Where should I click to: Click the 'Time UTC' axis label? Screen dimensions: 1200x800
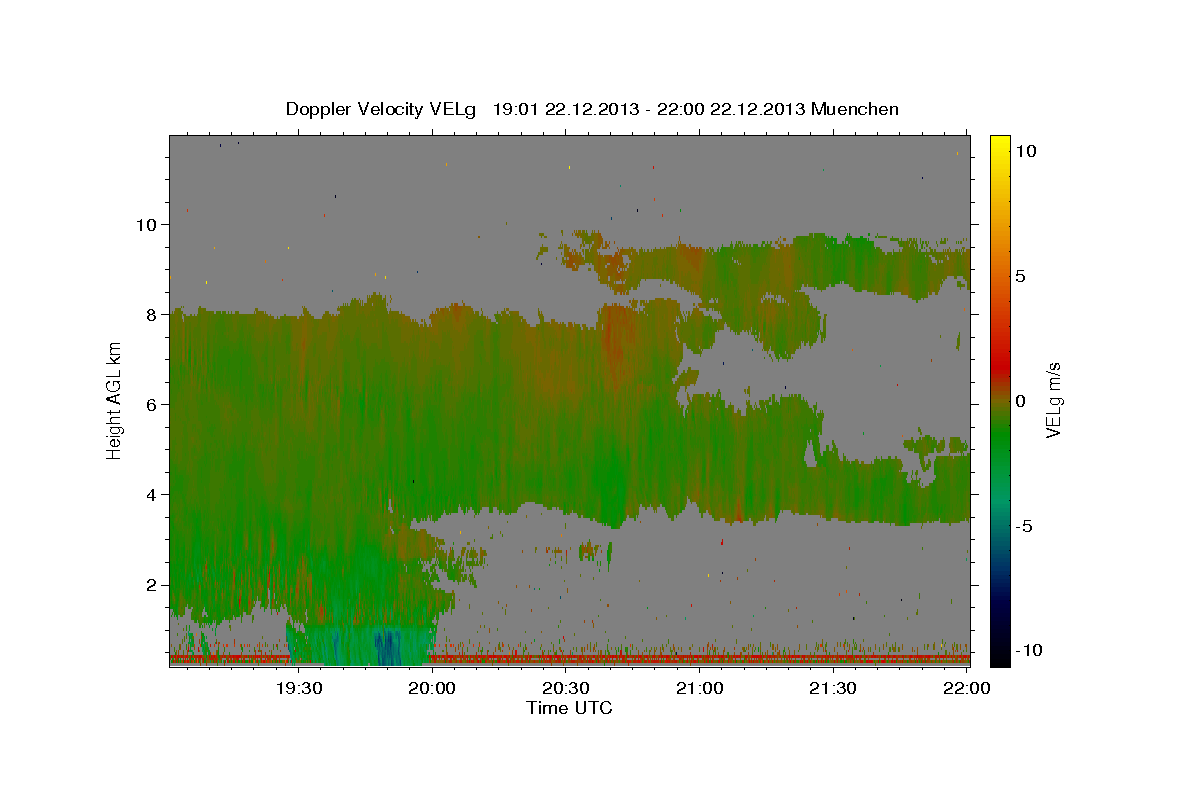click(x=569, y=708)
